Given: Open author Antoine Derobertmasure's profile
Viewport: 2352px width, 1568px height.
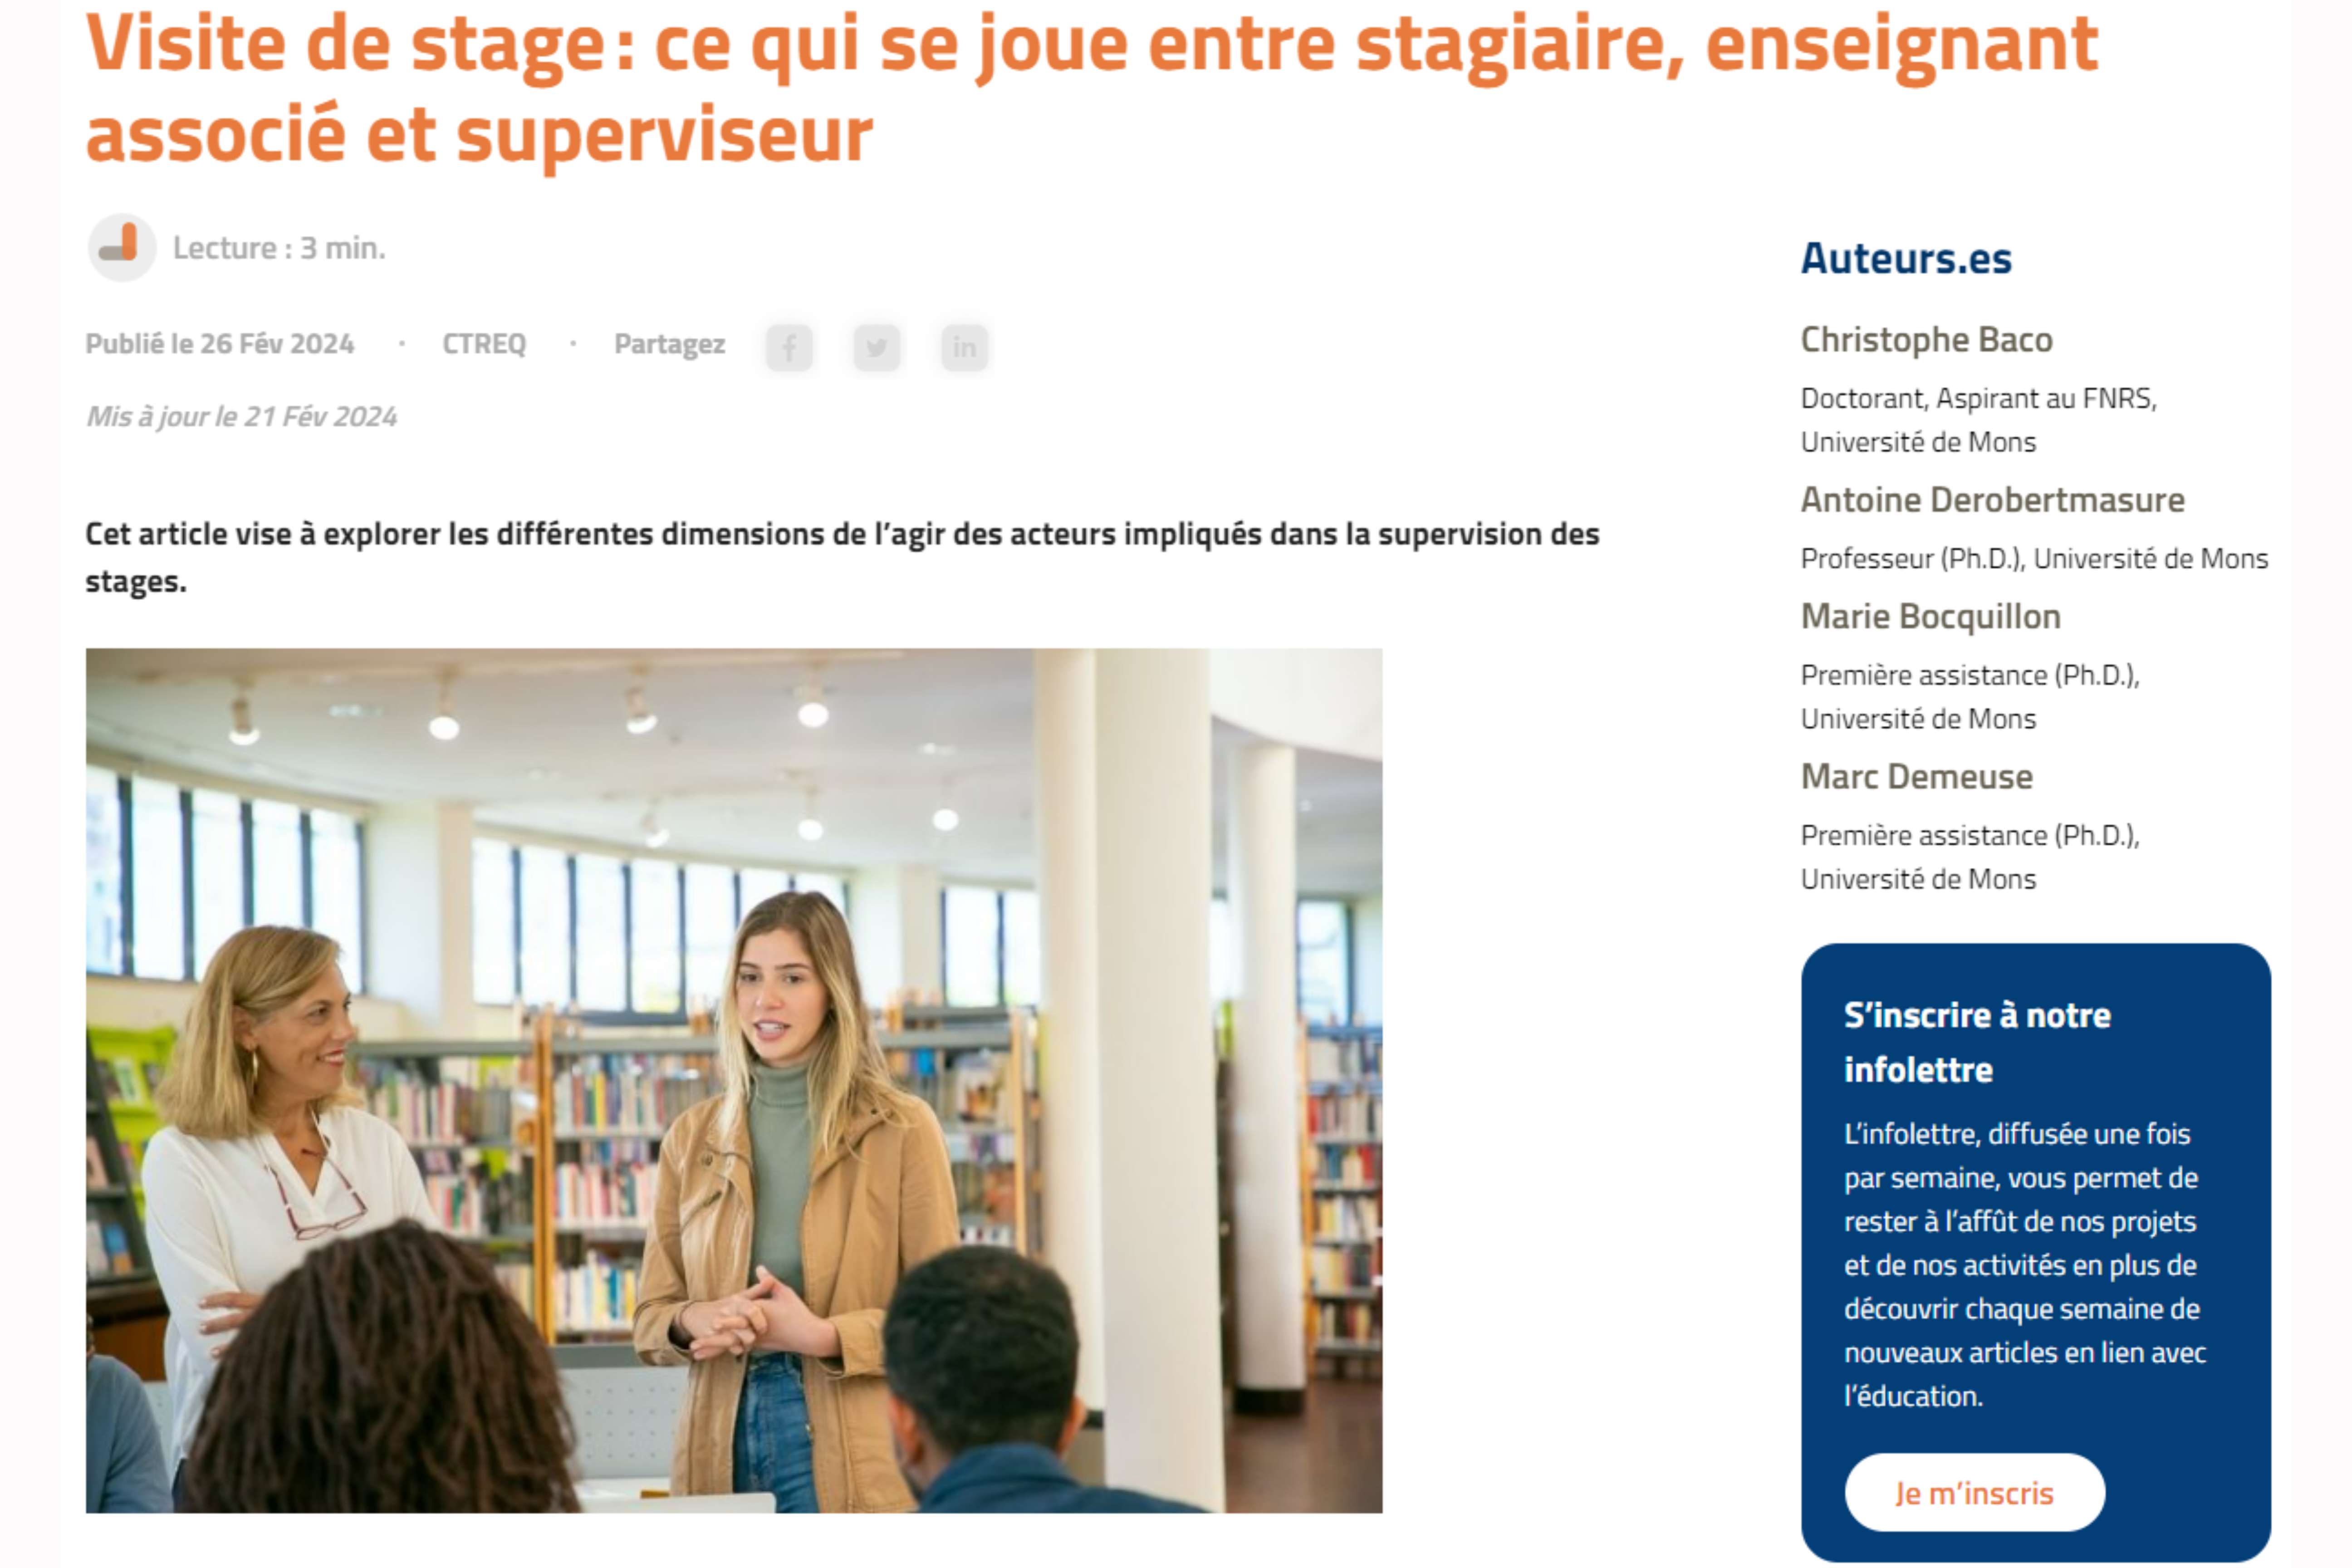Looking at the screenshot, I should click(x=1992, y=500).
